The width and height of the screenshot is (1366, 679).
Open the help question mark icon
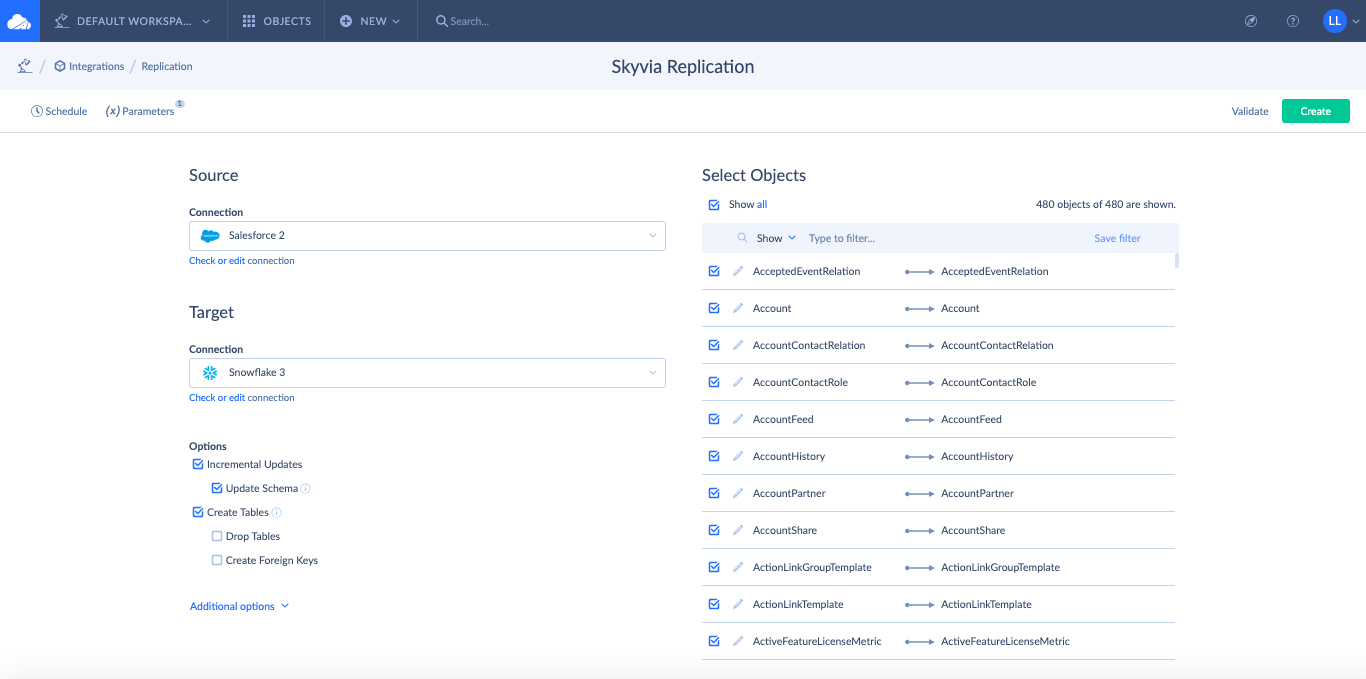[1293, 21]
